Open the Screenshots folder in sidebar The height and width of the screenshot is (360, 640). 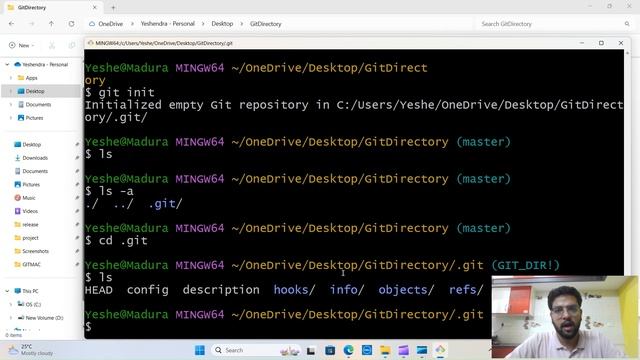[31, 251]
